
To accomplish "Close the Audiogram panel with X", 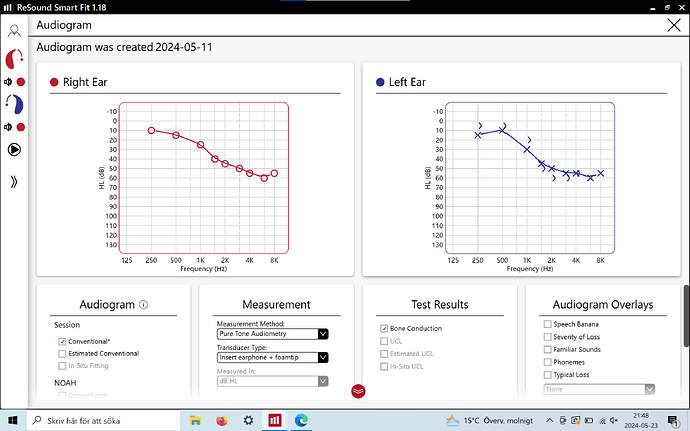I will tap(674, 25).
